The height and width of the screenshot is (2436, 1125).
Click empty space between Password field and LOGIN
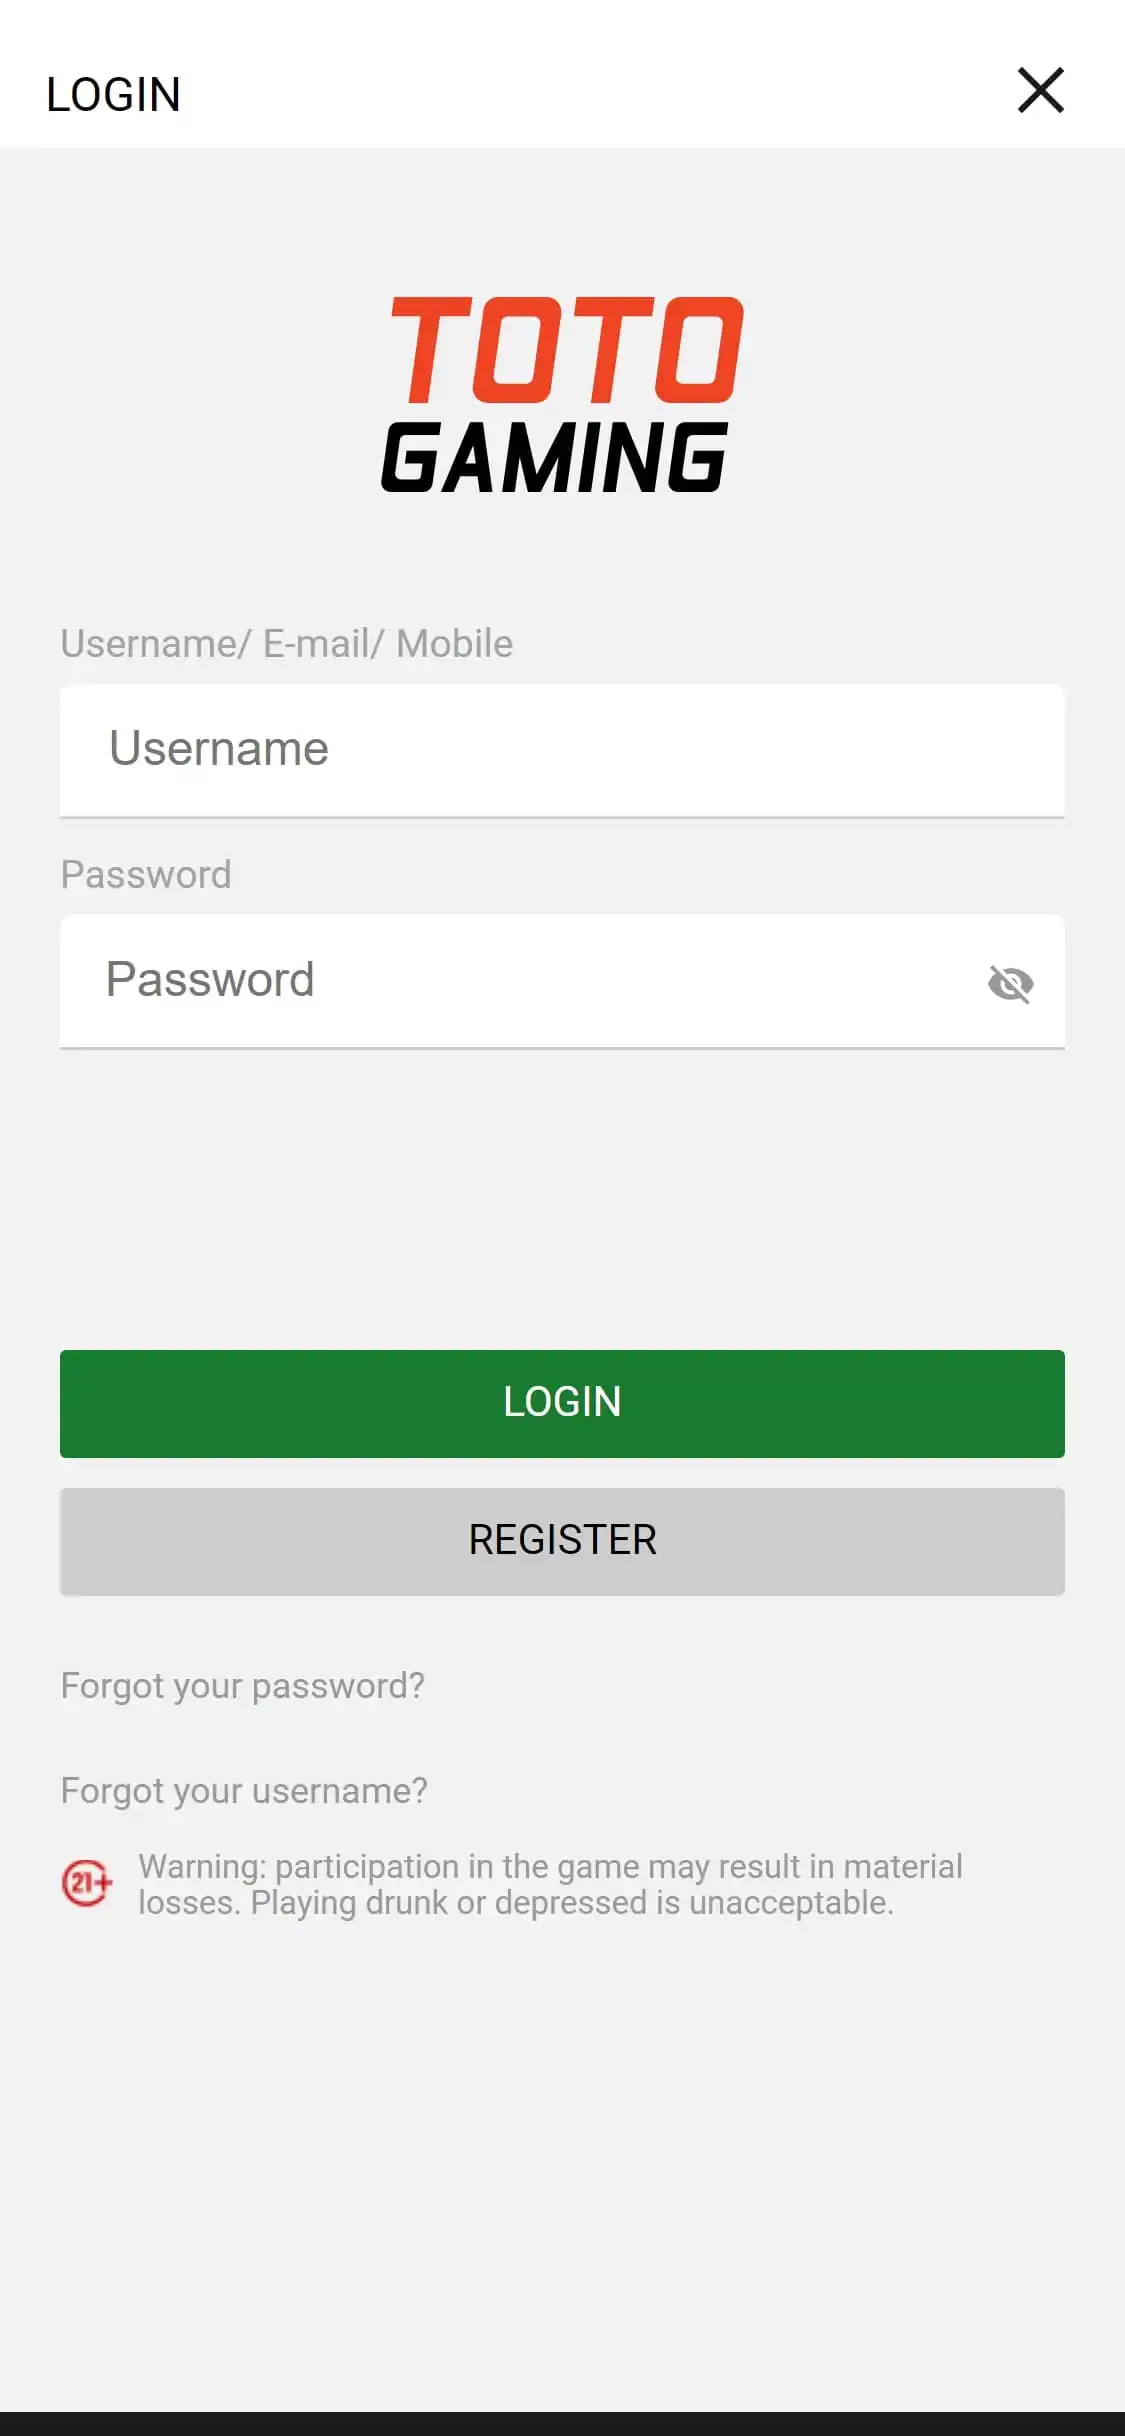(562, 1200)
